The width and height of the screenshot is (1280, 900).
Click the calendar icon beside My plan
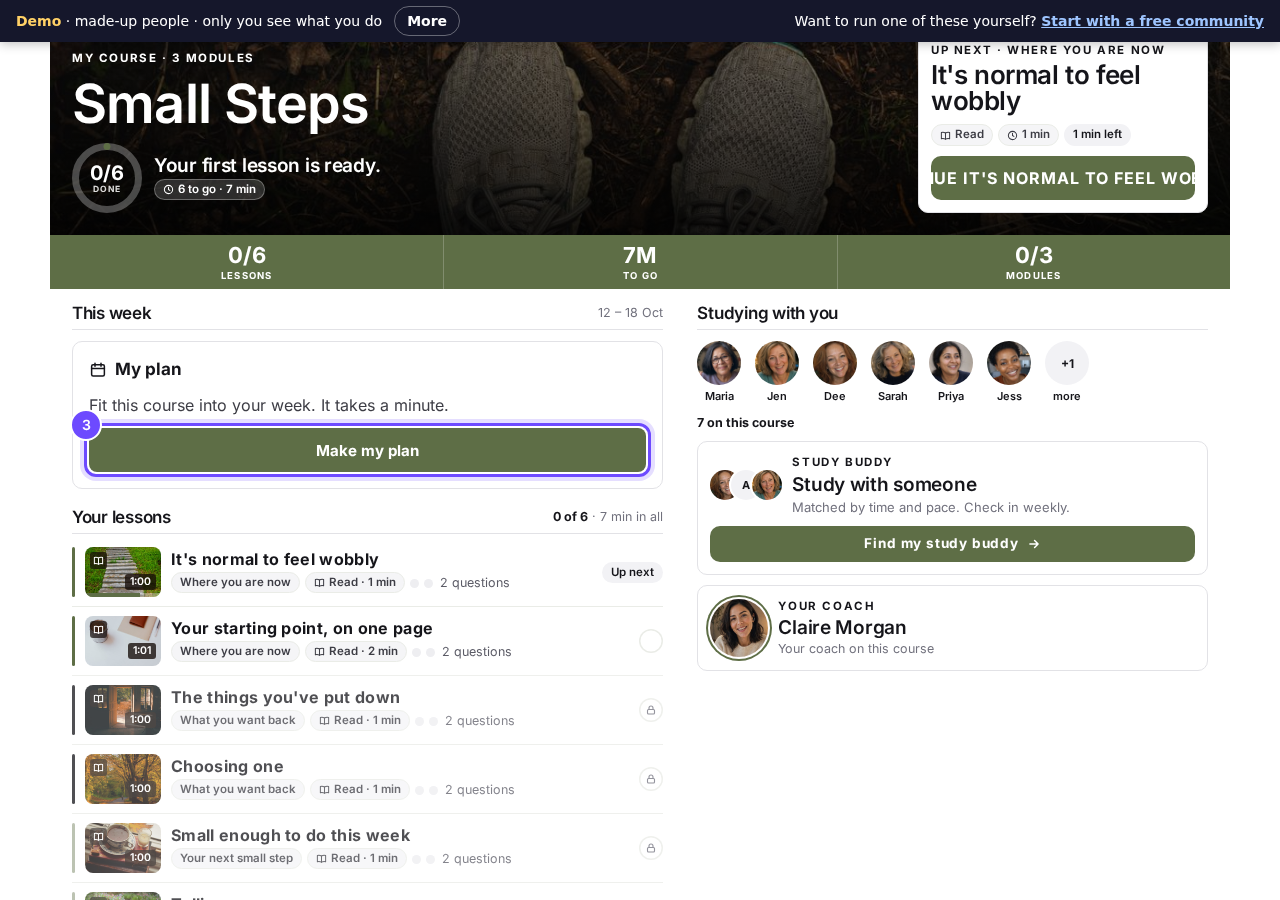pyautogui.click(x=98, y=370)
